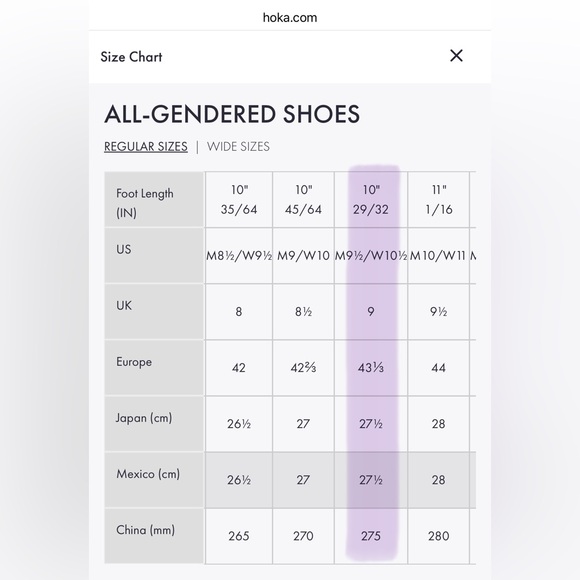Select the US row header
Screen dimensions: 580x580
pyautogui.click(x=154, y=256)
